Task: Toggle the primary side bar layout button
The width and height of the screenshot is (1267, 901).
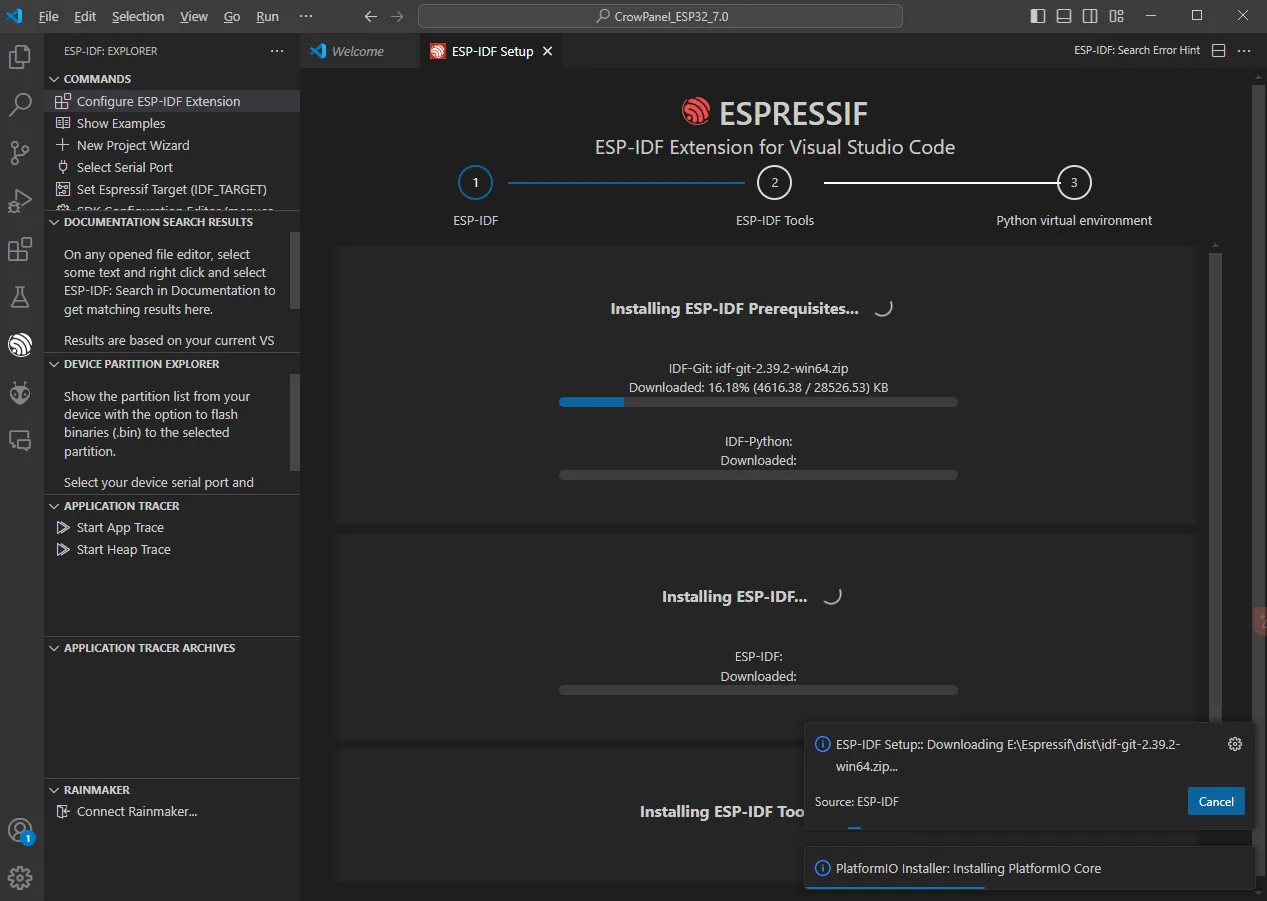Action: 1038,16
